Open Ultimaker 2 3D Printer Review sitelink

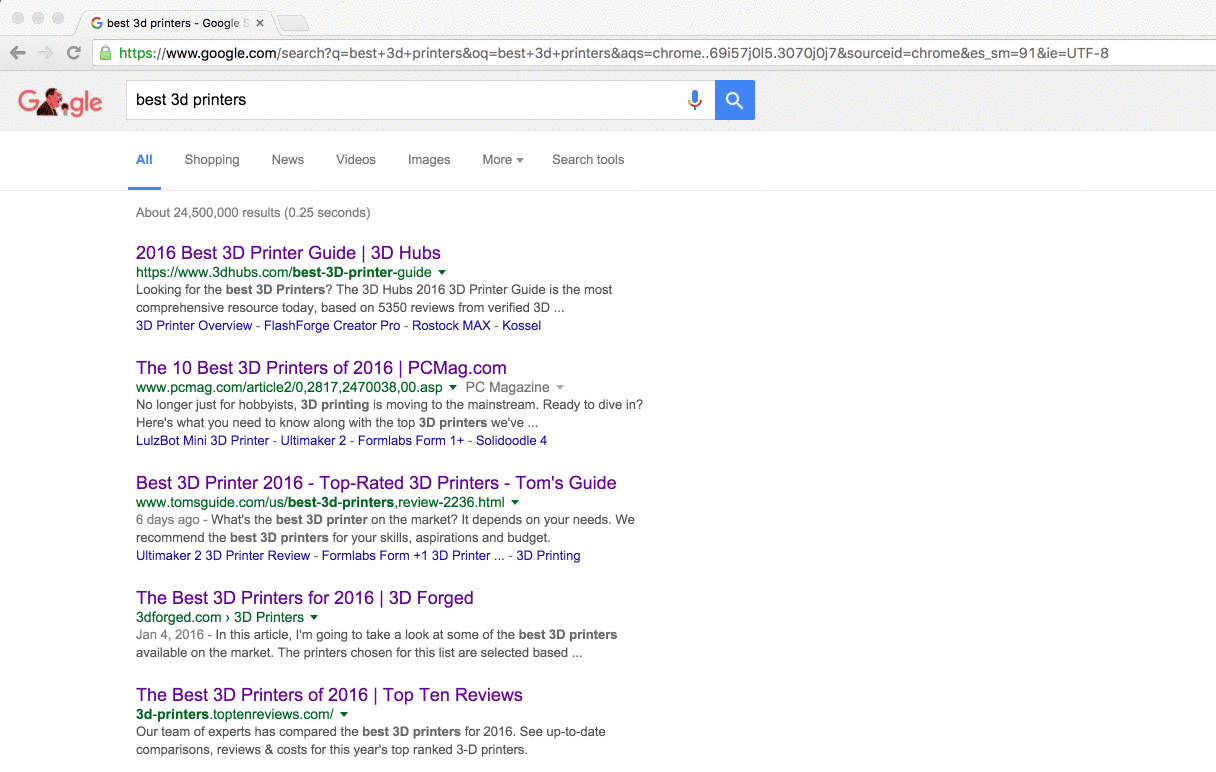tap(223, 556)
